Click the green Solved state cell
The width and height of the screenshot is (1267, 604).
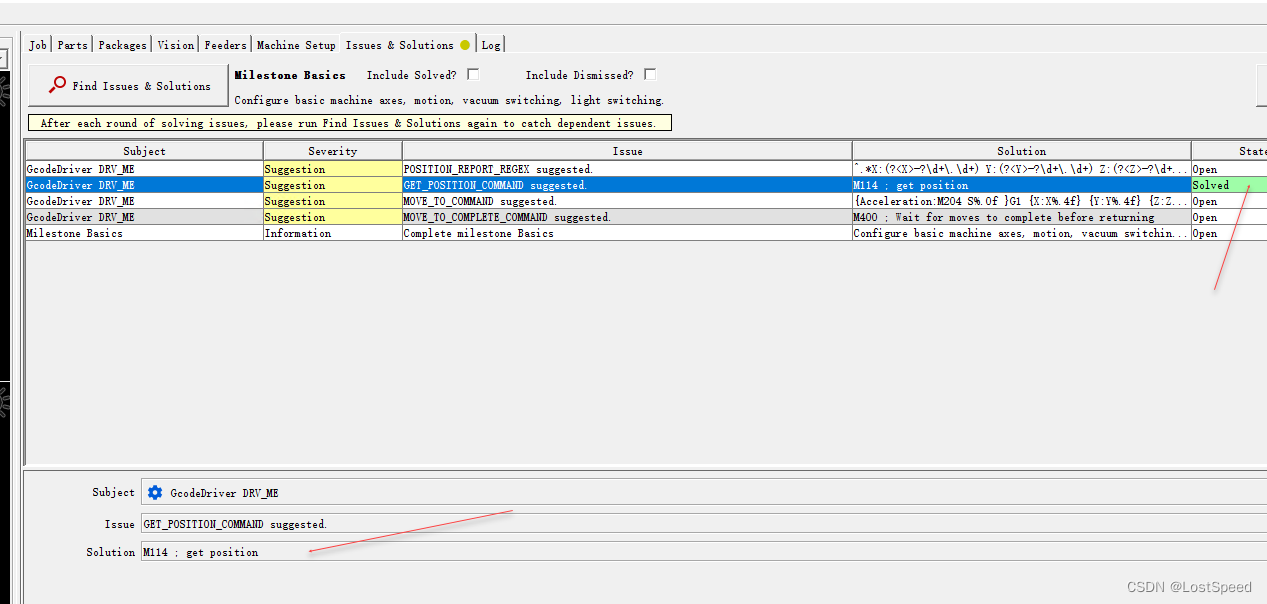click(x=1211, y=185)
